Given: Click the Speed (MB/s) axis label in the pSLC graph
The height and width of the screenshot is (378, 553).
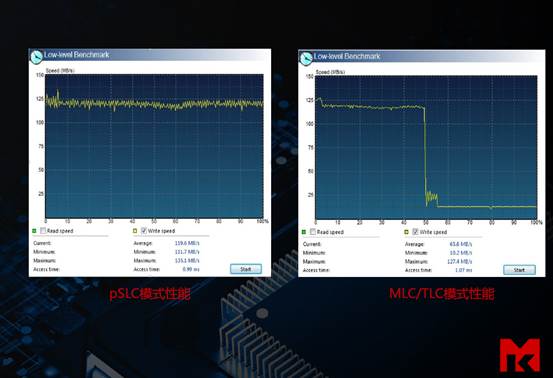Looking at the screenshot, I should (x=60, y=71).
